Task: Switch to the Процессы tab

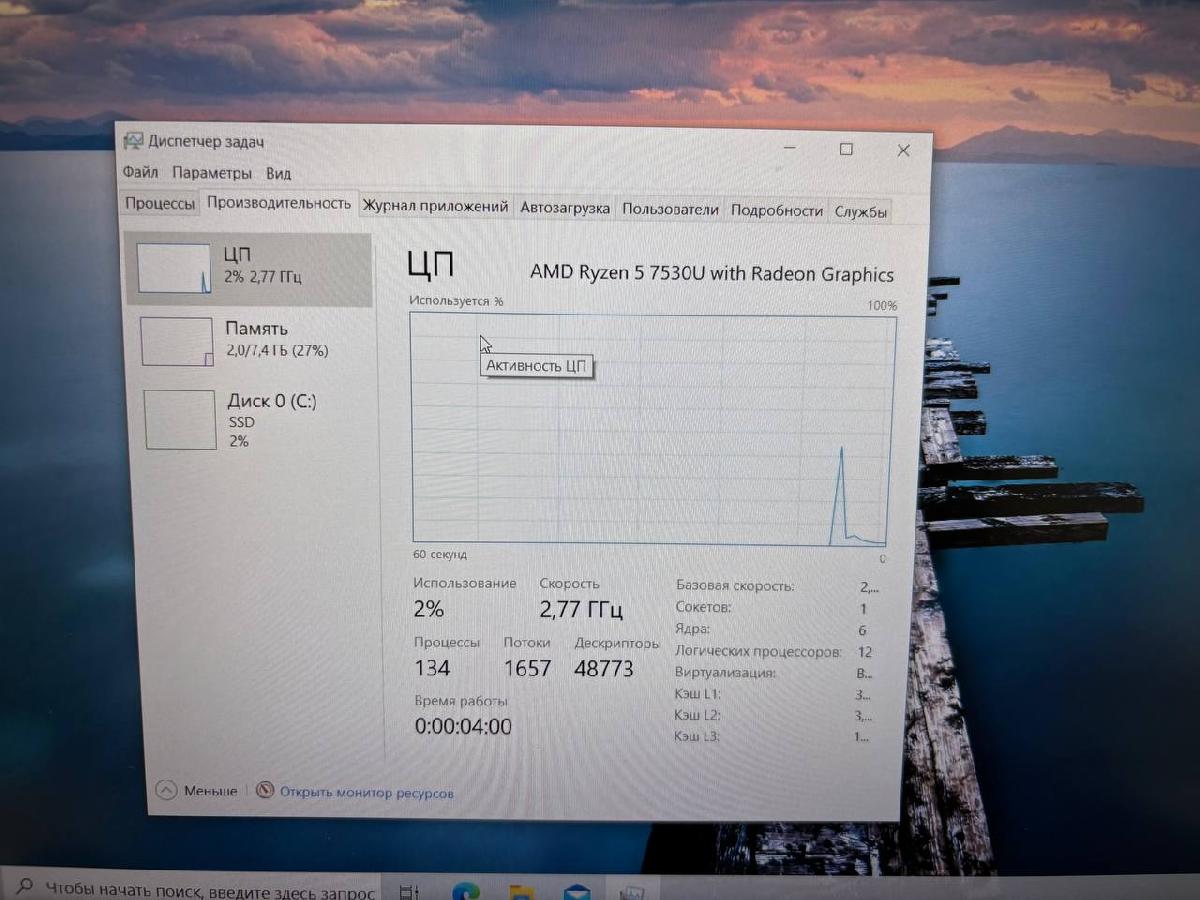Action: click(160, 204)
